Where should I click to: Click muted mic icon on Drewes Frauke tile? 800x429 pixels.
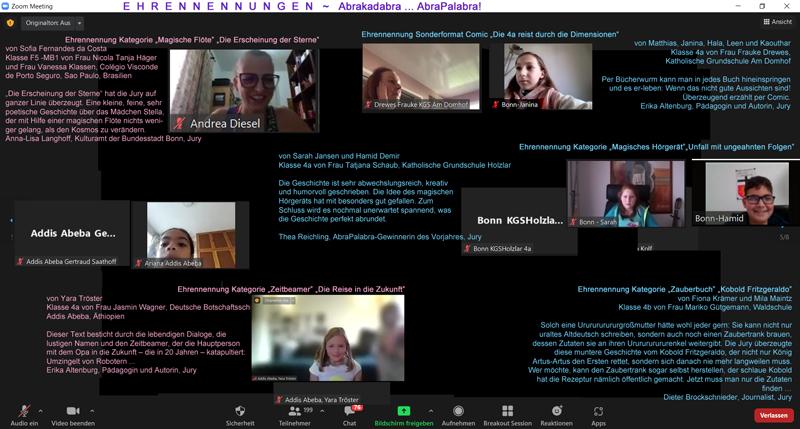(x=368, y=105)
